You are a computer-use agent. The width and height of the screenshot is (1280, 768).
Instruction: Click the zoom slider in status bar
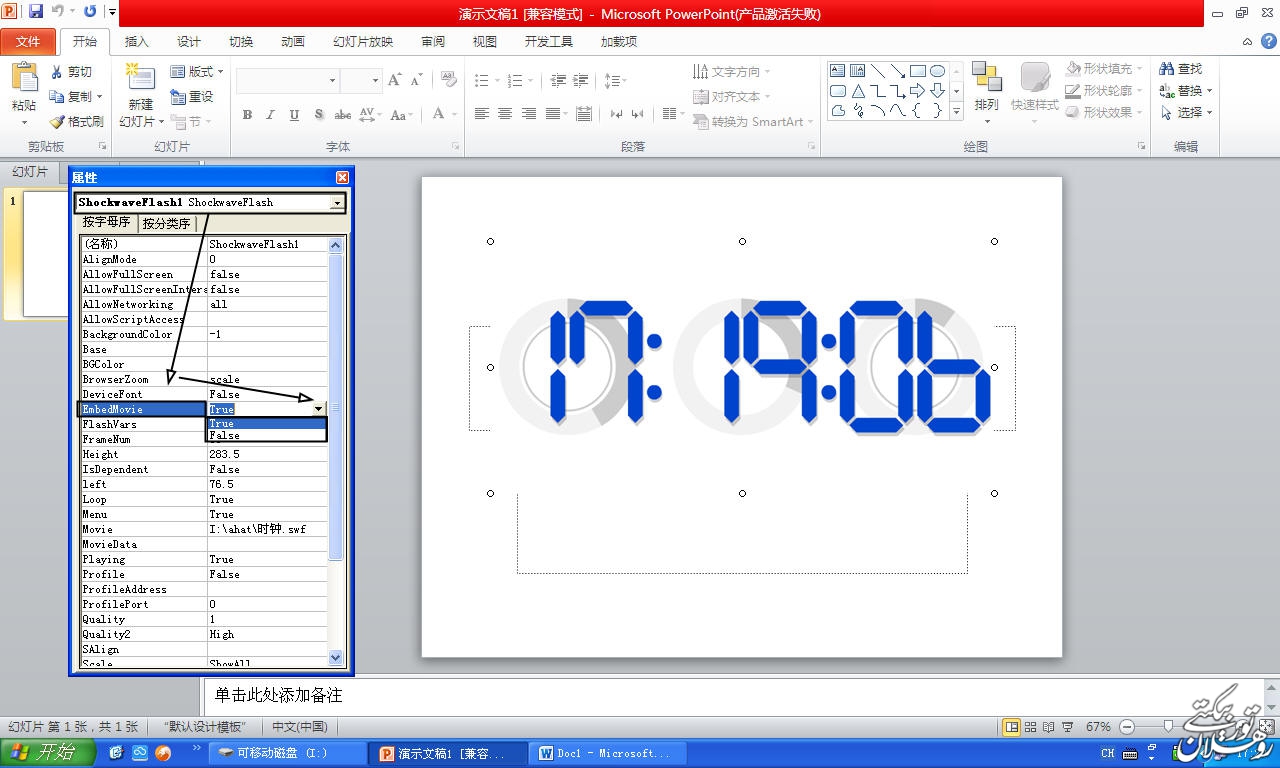click(1168, 727)
